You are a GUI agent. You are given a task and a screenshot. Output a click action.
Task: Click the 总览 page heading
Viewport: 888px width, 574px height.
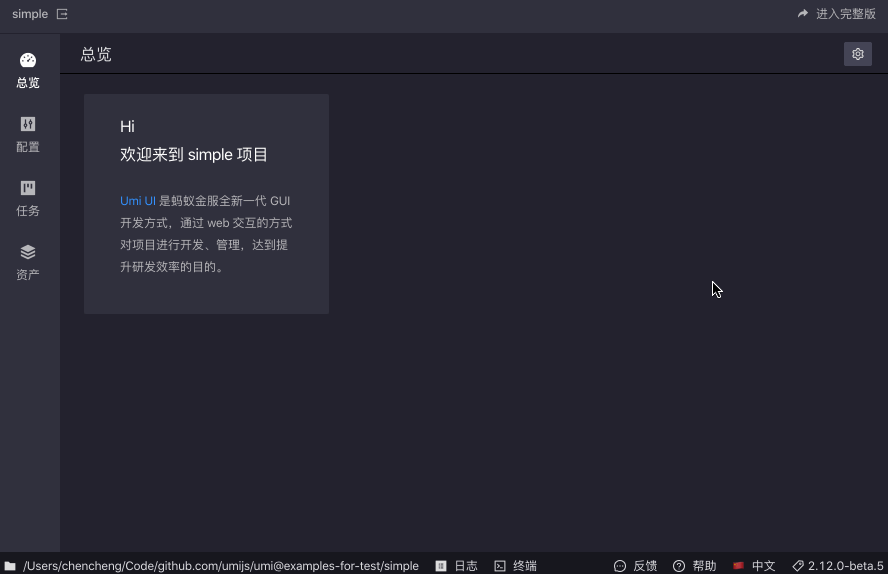96,54
